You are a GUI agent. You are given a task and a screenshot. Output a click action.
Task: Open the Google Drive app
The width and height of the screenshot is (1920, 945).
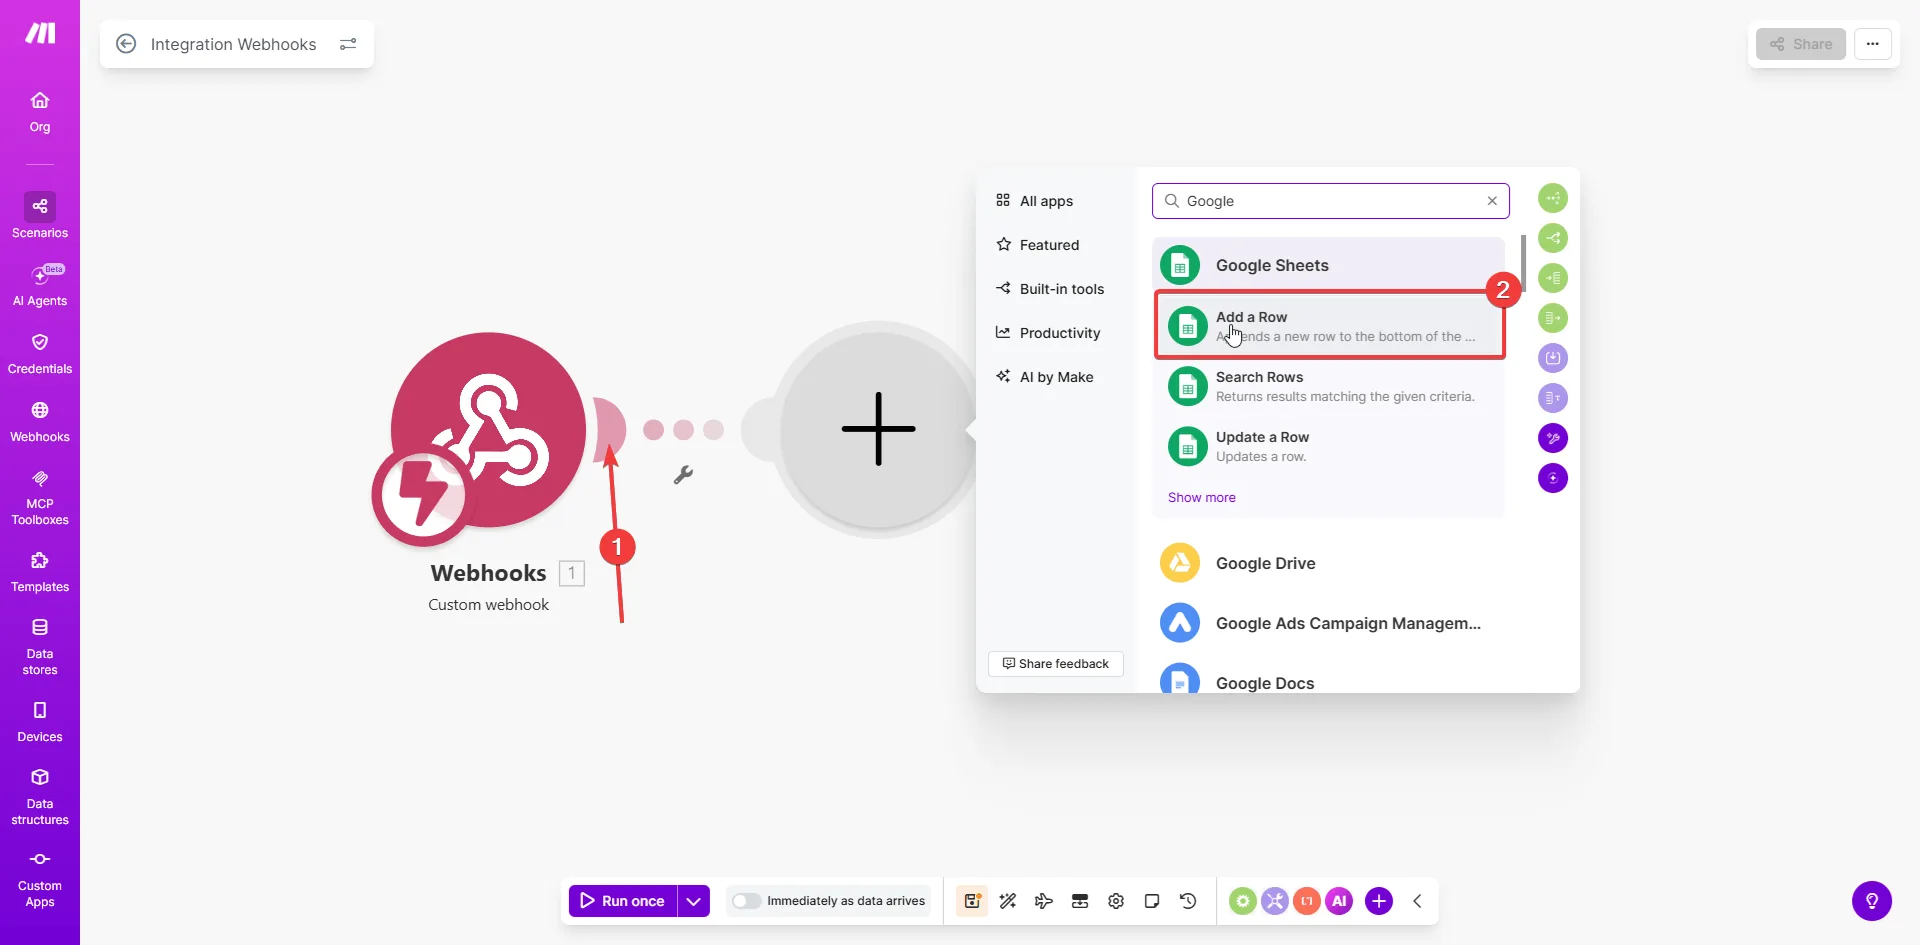pos(1330,563)
